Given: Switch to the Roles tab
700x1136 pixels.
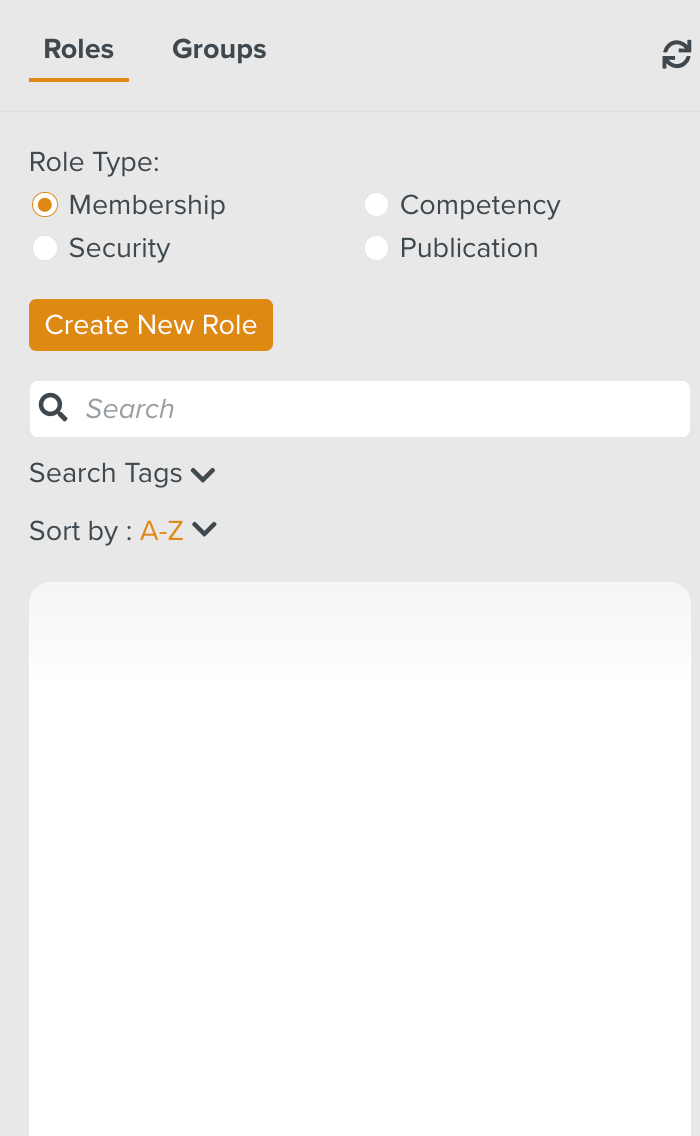Looking at the screenshot, I should 79,49.
